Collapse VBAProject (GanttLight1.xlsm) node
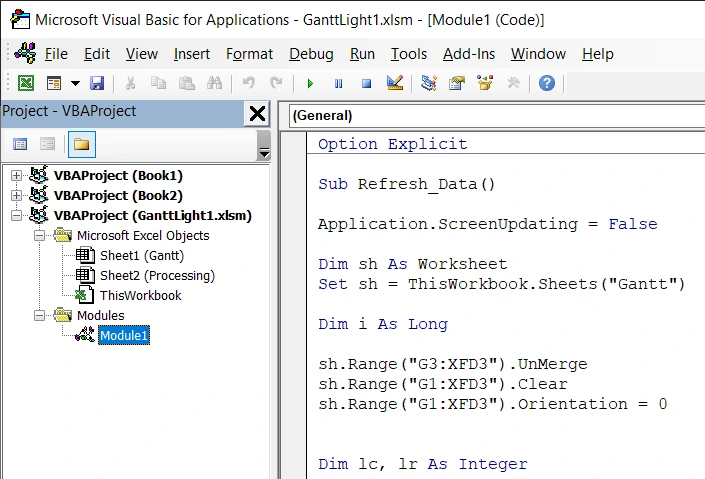The height and width of the screenshot is (479, 705). [x=16, y=215]
